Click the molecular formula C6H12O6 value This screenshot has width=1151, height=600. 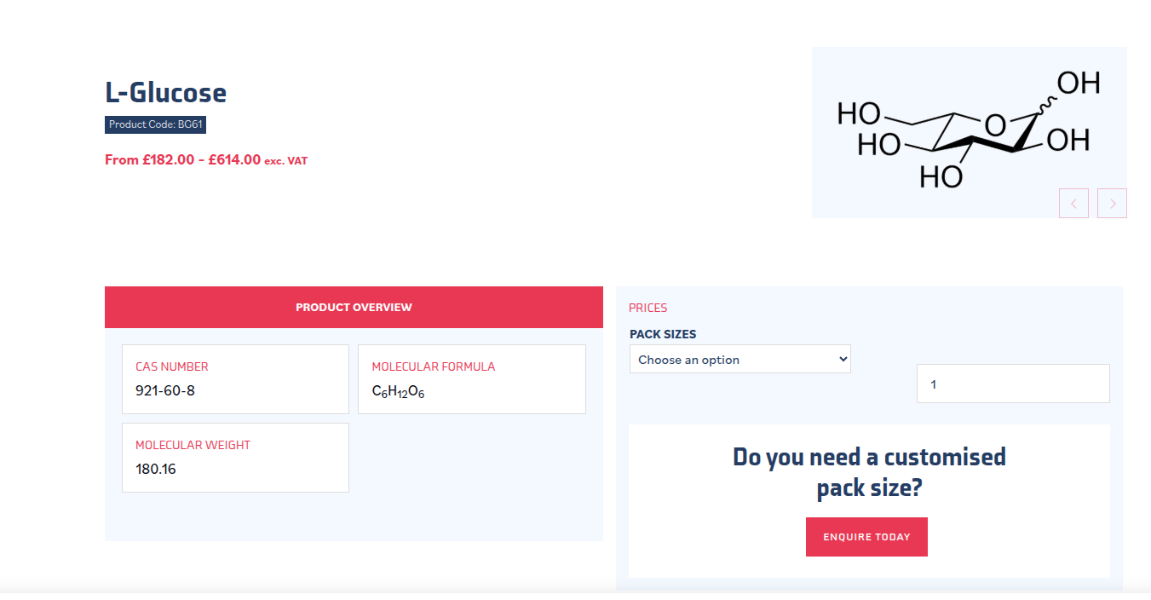click(x=398, y=392)
